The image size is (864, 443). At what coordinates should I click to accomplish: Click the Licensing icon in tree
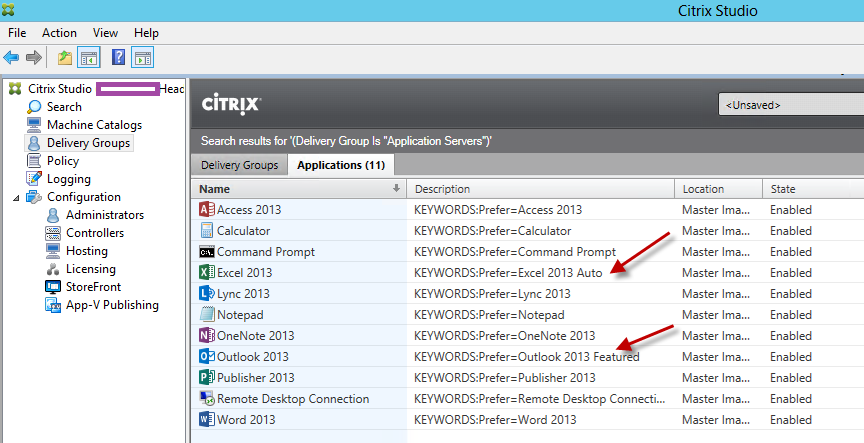pyautogui.click(x=53, y=269)
